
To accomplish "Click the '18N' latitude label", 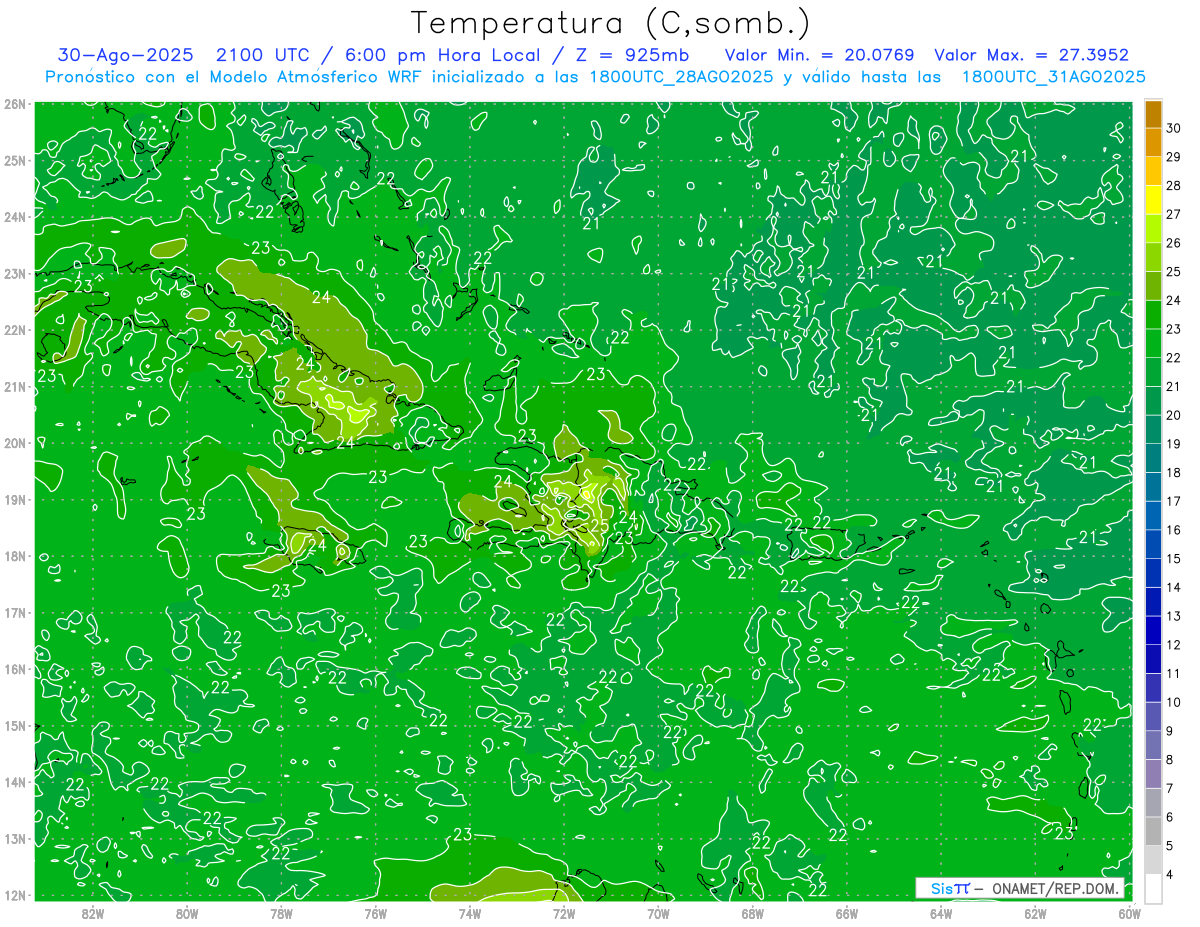I will pyautogui.click(x=15, y=556).
